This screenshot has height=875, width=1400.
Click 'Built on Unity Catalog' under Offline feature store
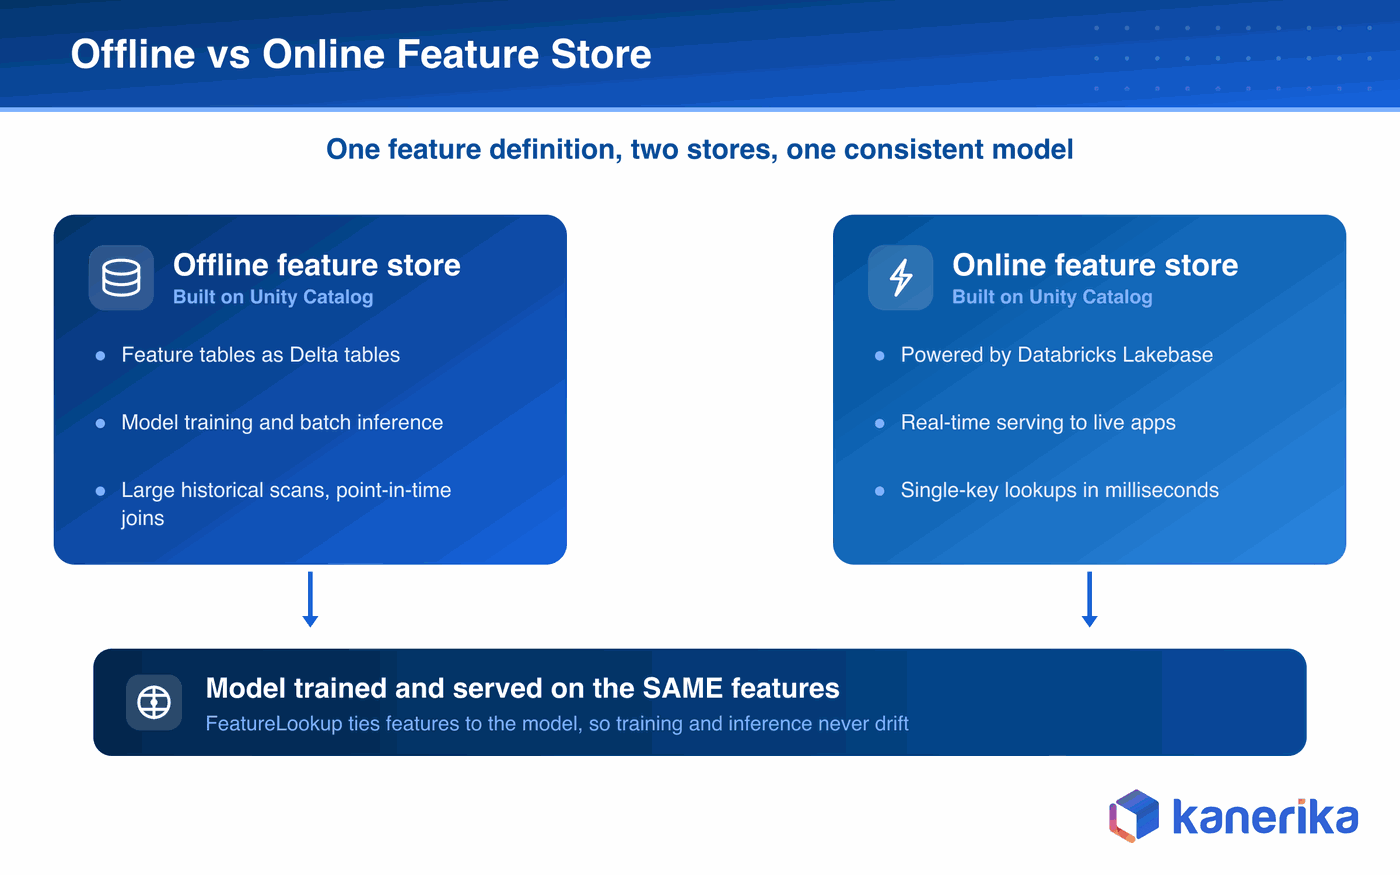pos(273,297)
